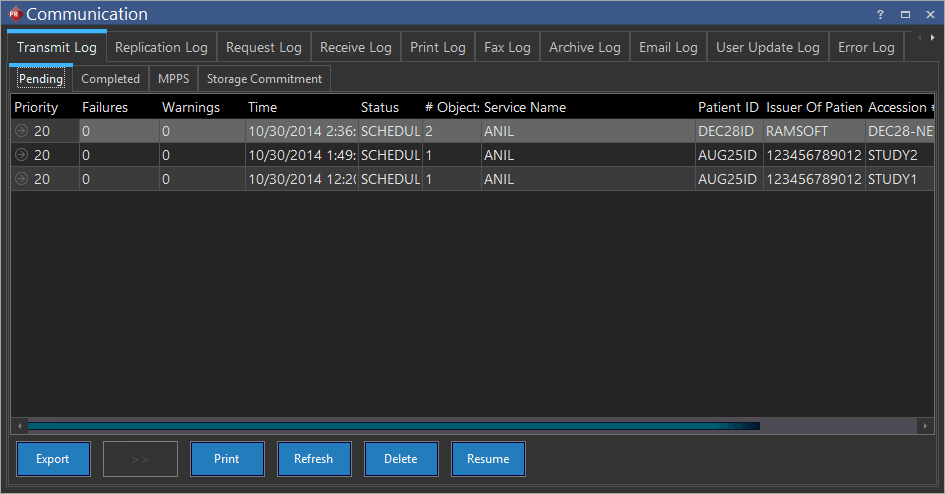Open the Error Log tab

866,47
